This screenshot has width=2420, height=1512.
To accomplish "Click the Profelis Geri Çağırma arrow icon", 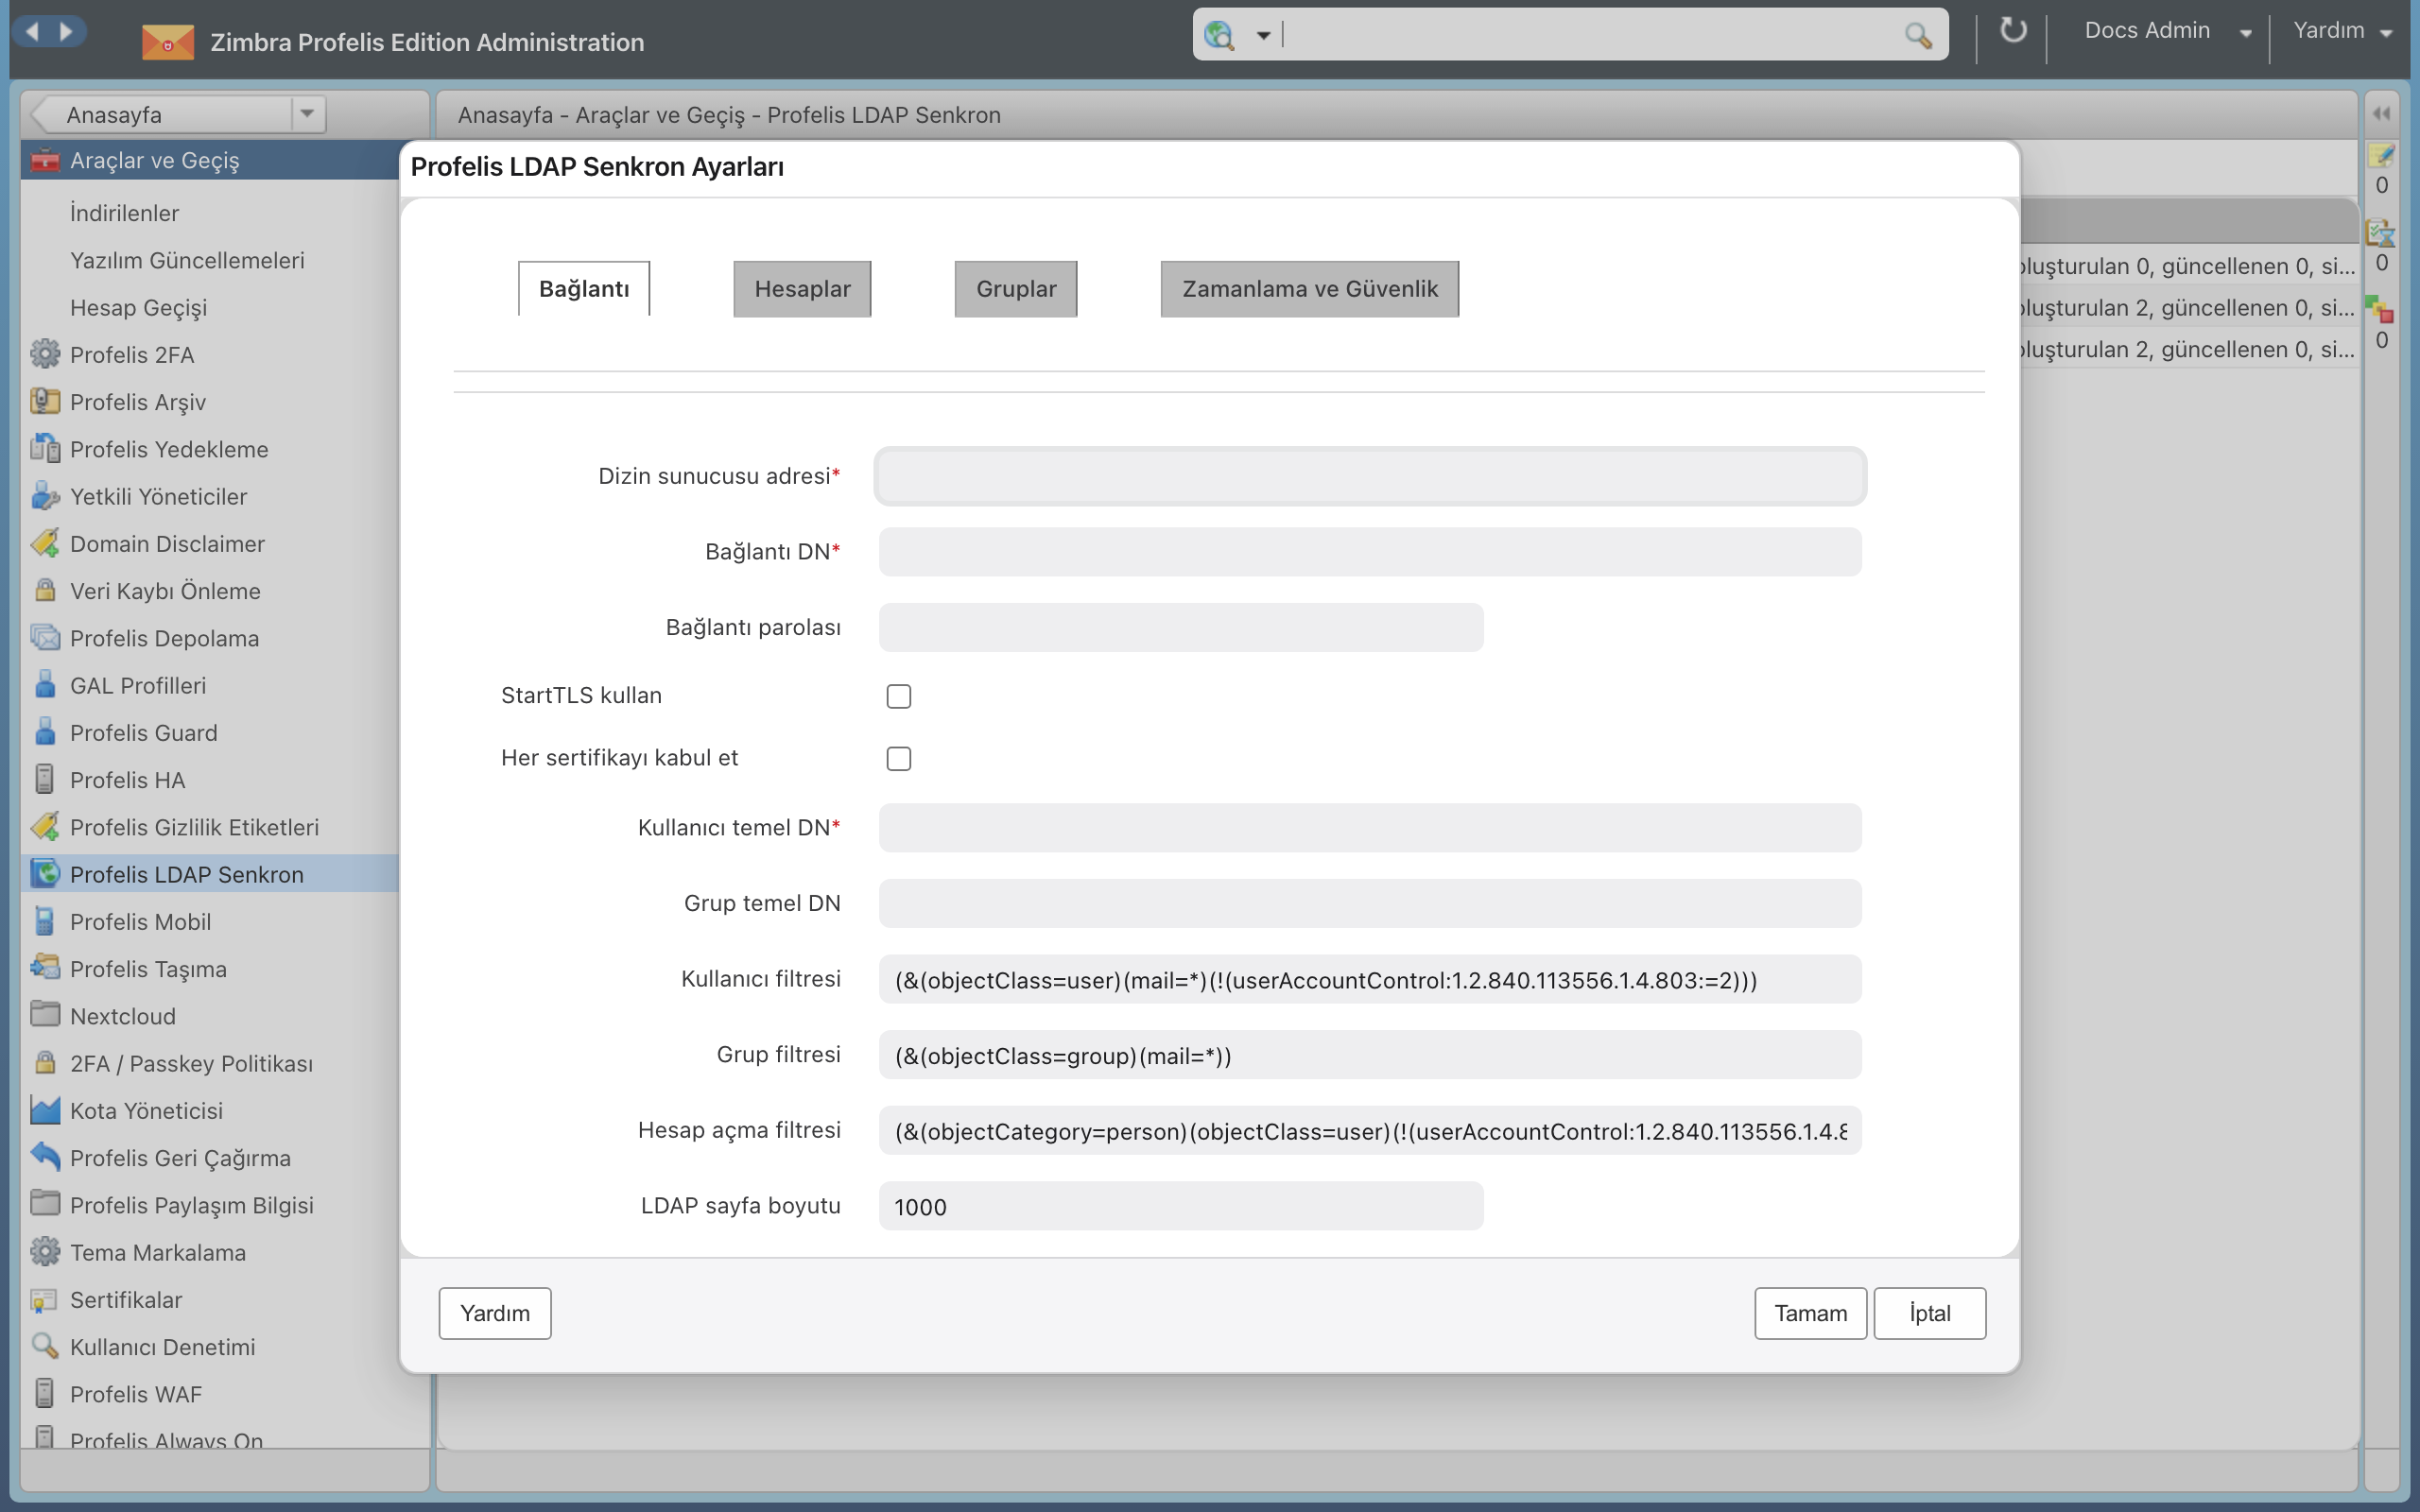I will point(45,1157).
